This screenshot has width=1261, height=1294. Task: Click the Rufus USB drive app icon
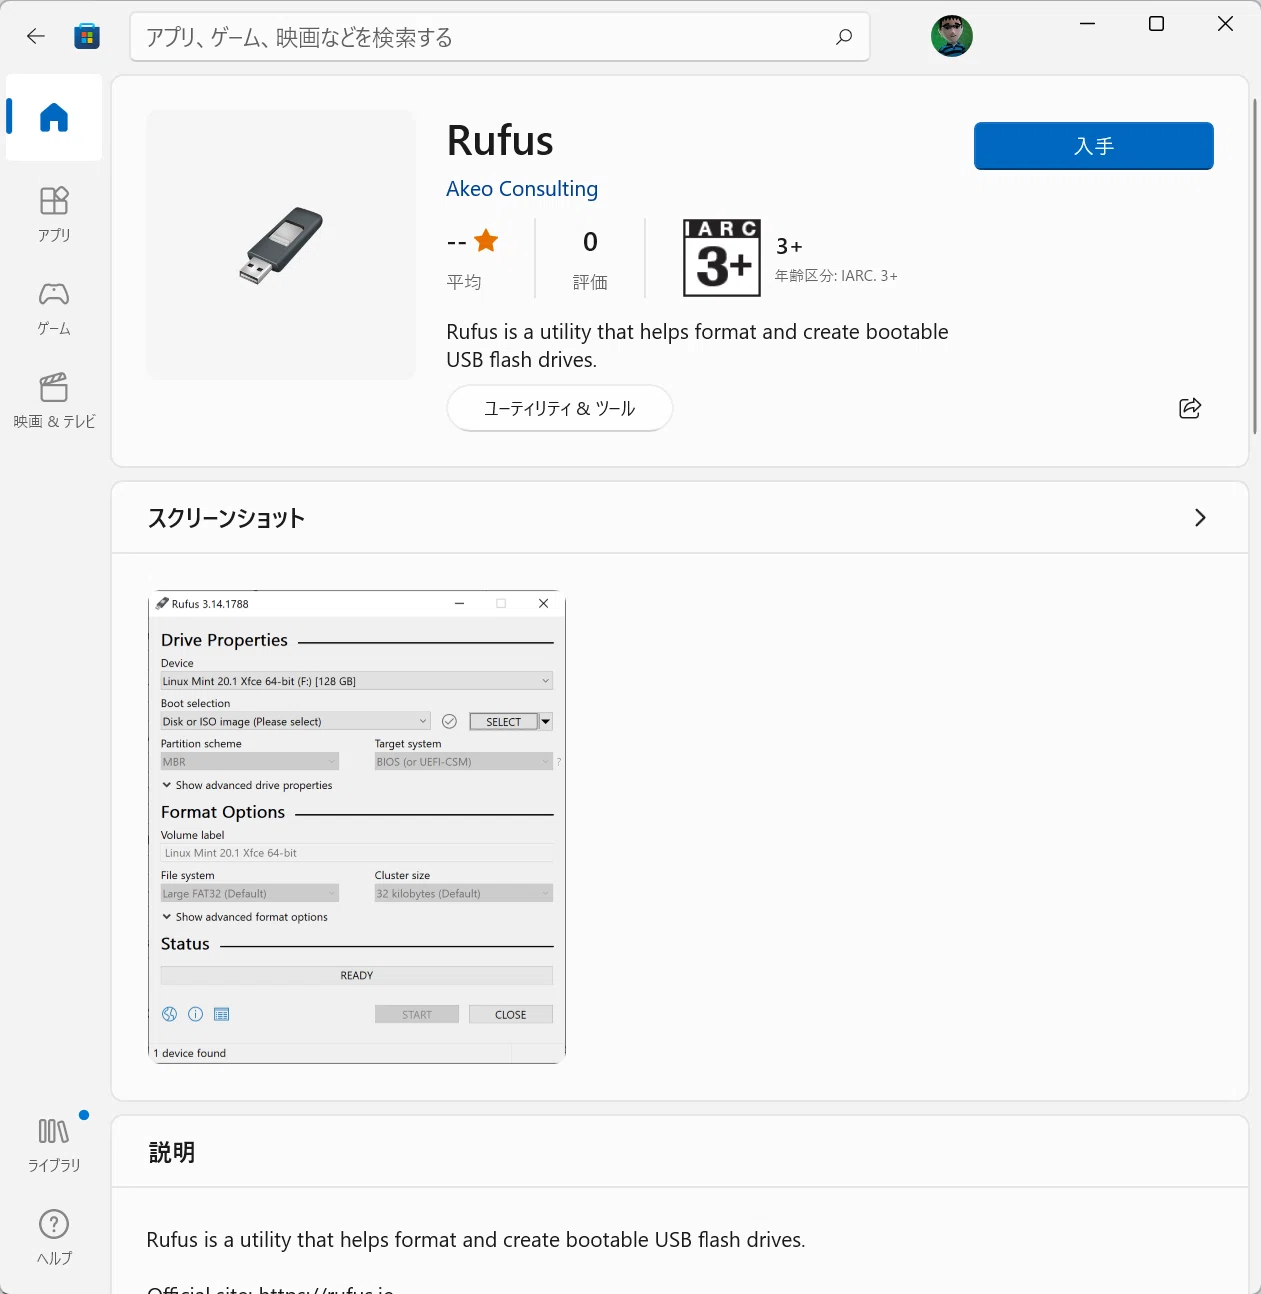281,245
